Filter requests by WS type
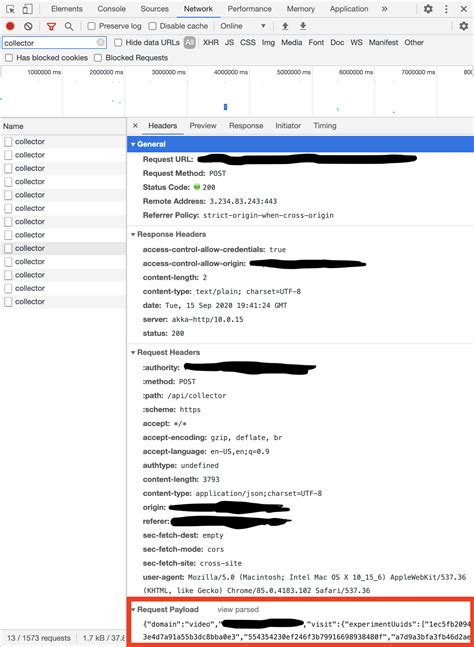Viewport: 474px width, 647px height. coord(356,43)
